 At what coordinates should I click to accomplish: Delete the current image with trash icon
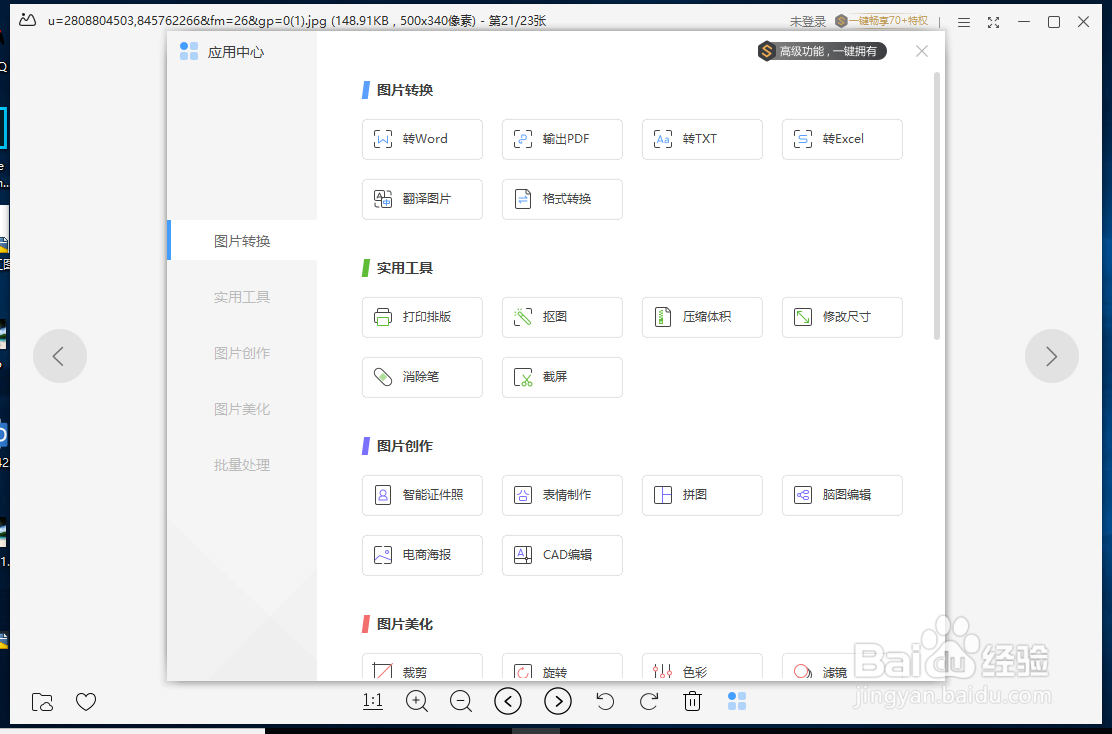(x=692, y=701)
